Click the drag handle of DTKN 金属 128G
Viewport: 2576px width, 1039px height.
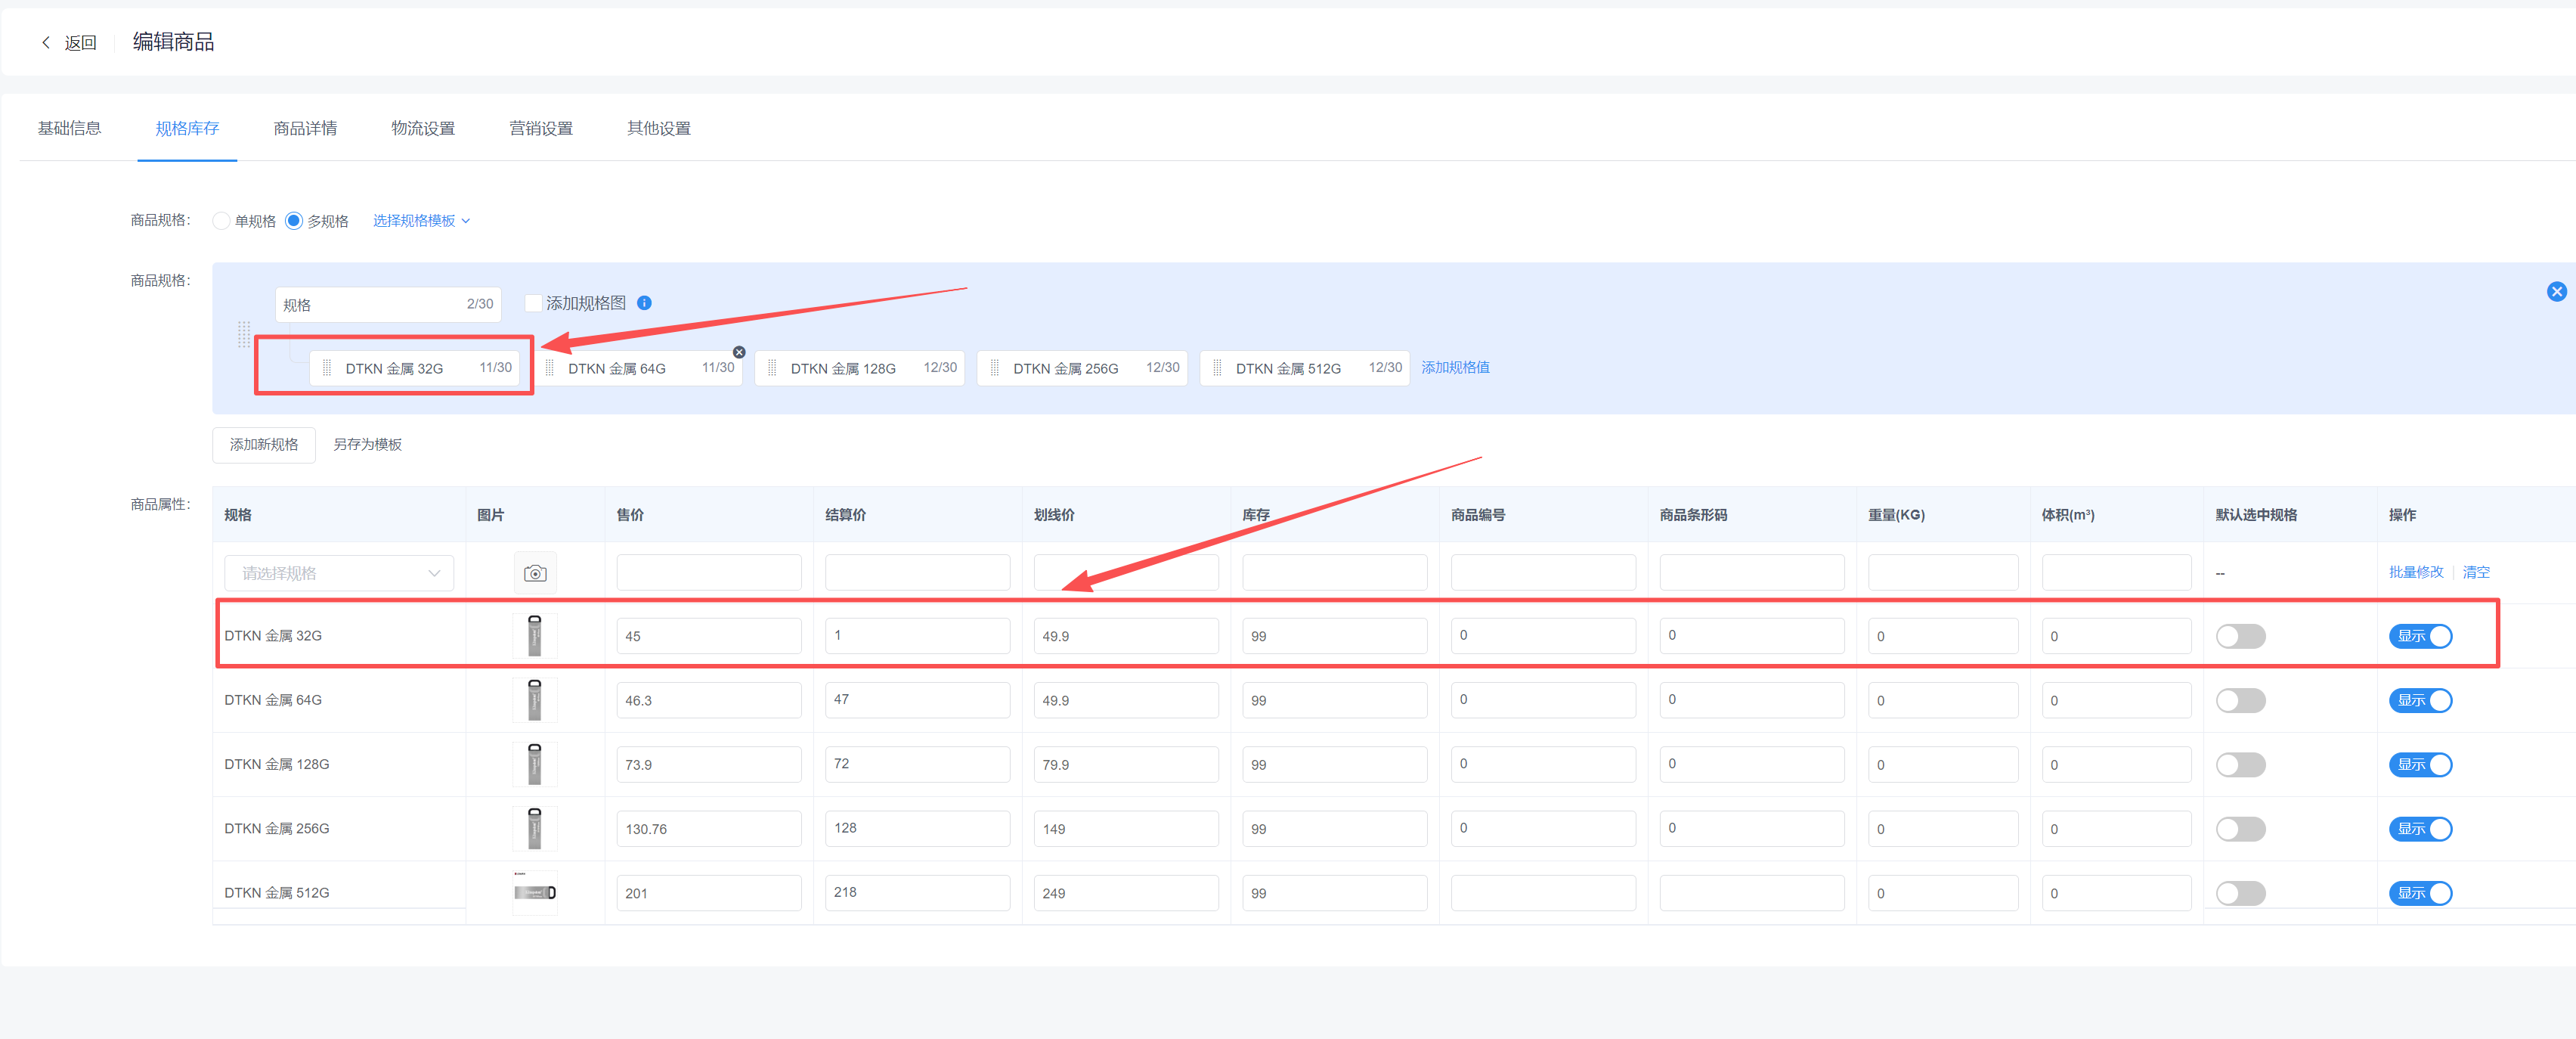click(x=771, y=368)
